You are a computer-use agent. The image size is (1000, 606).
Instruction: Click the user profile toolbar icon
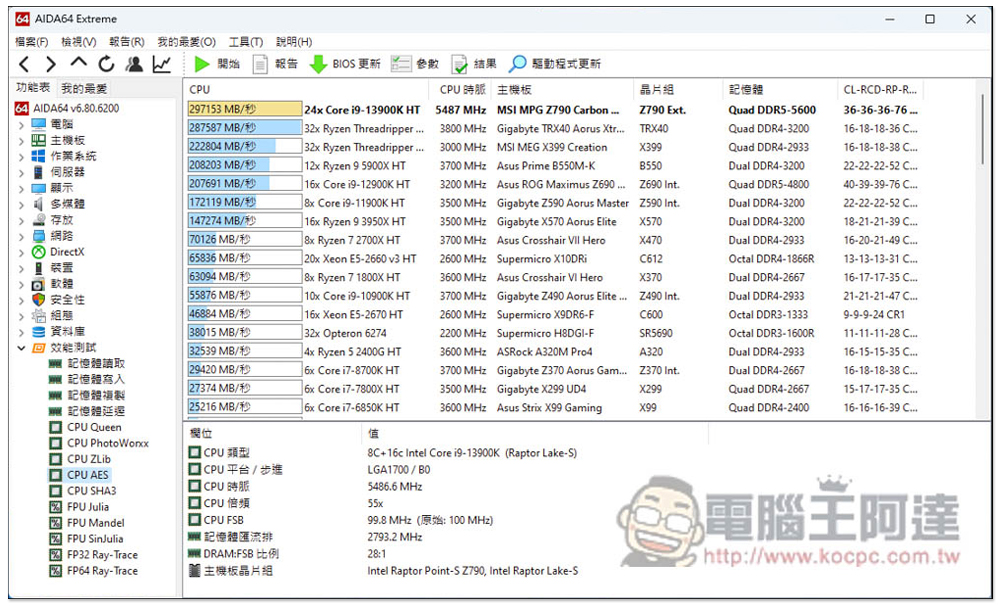tap(134, 64)
